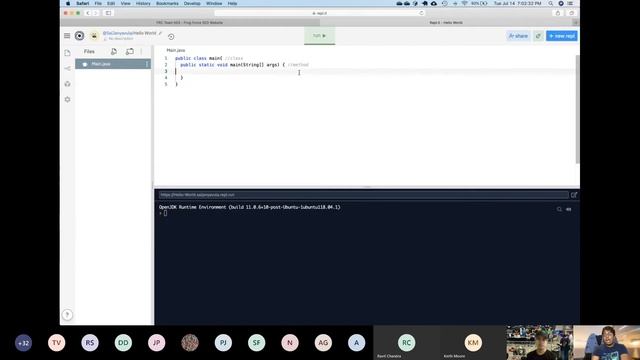Click the Repl.it logo icon
The height and width of the screenshot is (360, 640).
pyautogui.click(x=79, y=36)
